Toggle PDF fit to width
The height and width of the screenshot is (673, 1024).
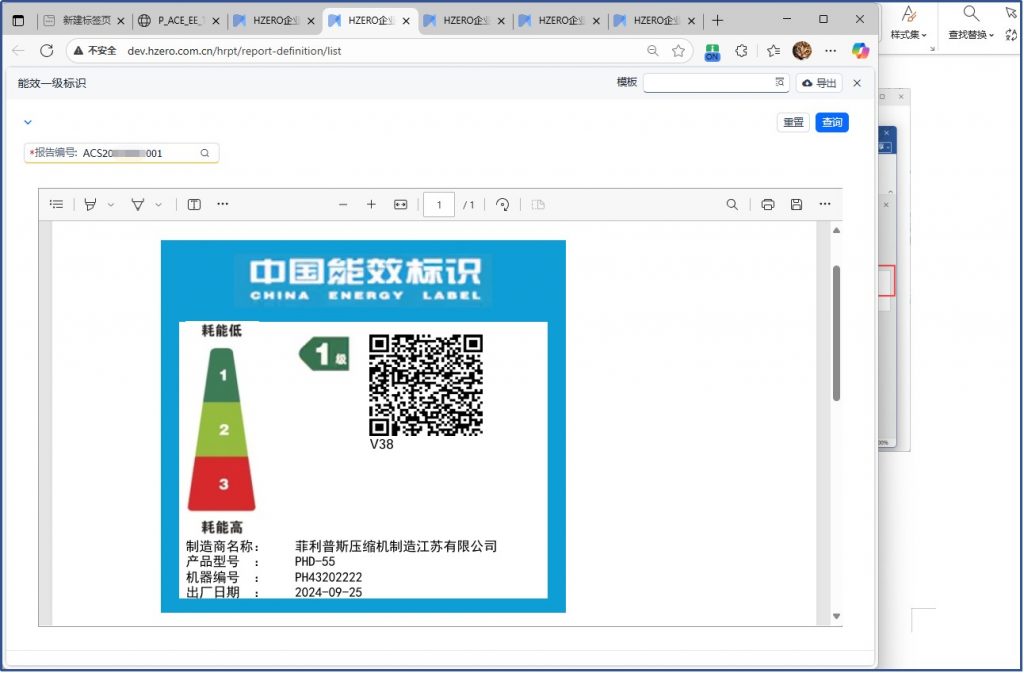click(x=400, y=204)
